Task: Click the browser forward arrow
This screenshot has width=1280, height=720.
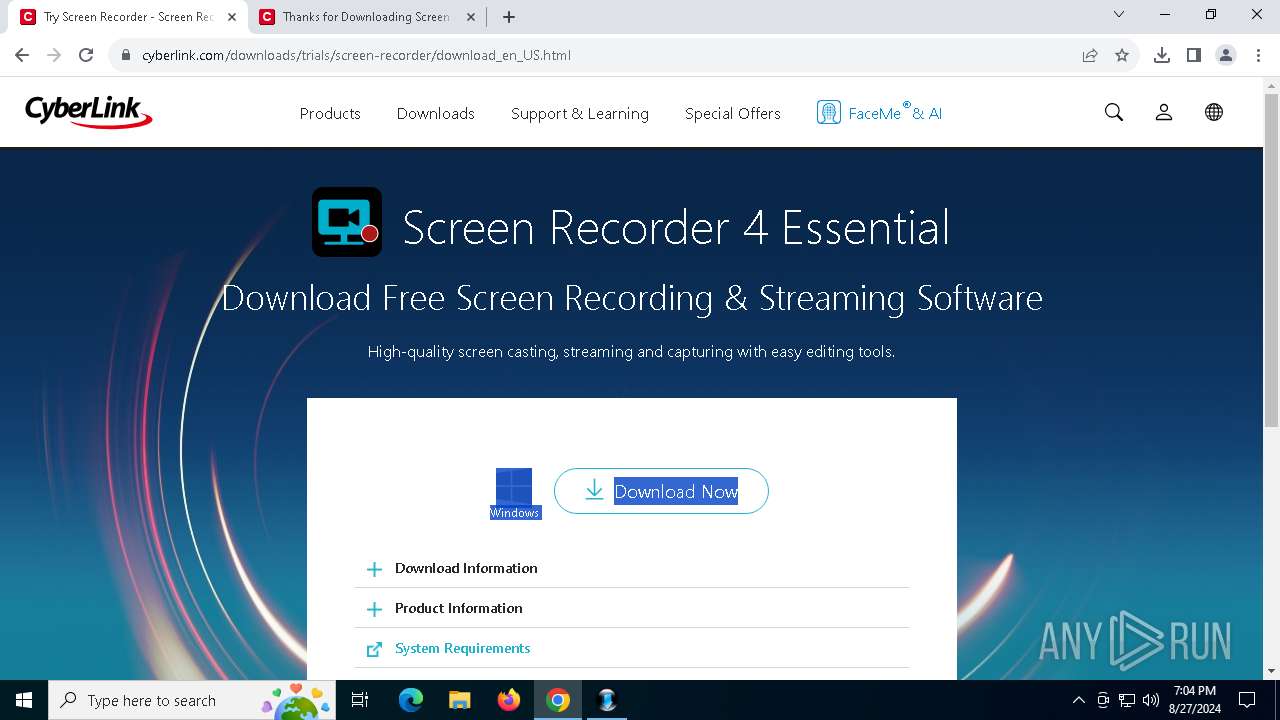Action: click(x=54, y=55)
